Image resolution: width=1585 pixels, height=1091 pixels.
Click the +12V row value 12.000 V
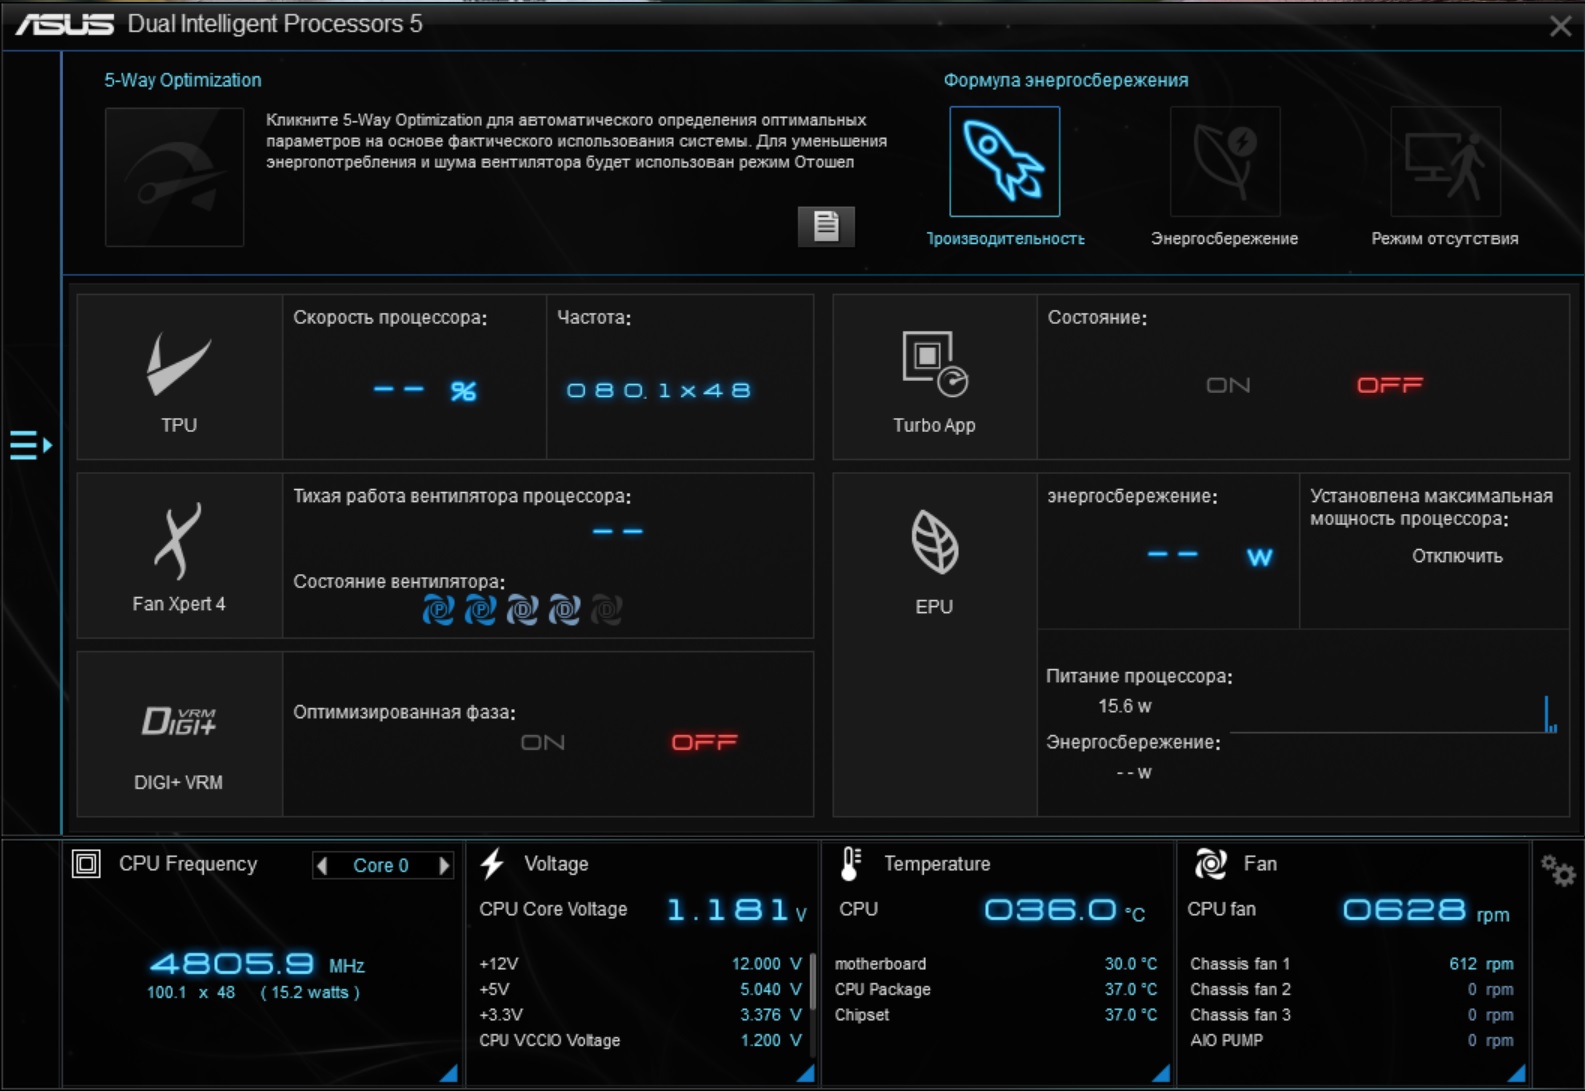coord(767,963)
